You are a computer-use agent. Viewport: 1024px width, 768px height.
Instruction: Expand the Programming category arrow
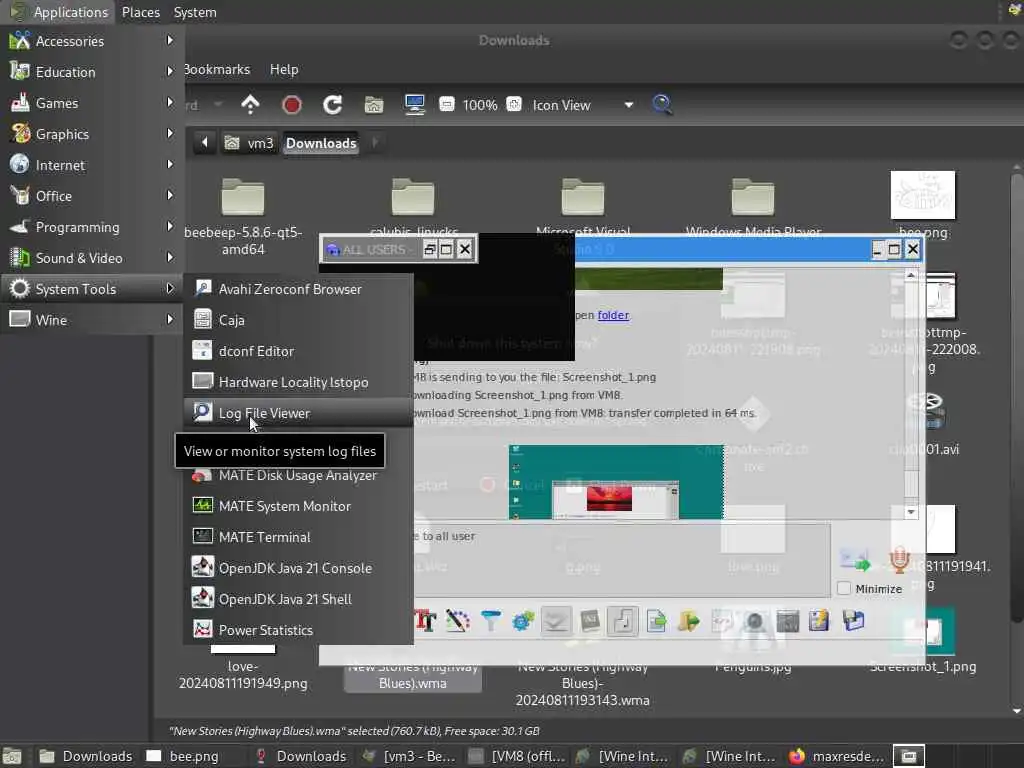170,227
